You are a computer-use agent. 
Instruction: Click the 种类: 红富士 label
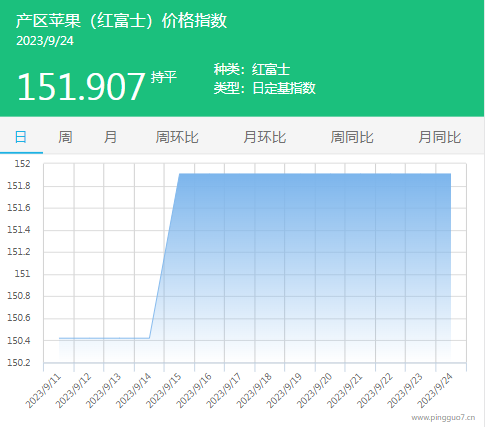coord(252,69)
